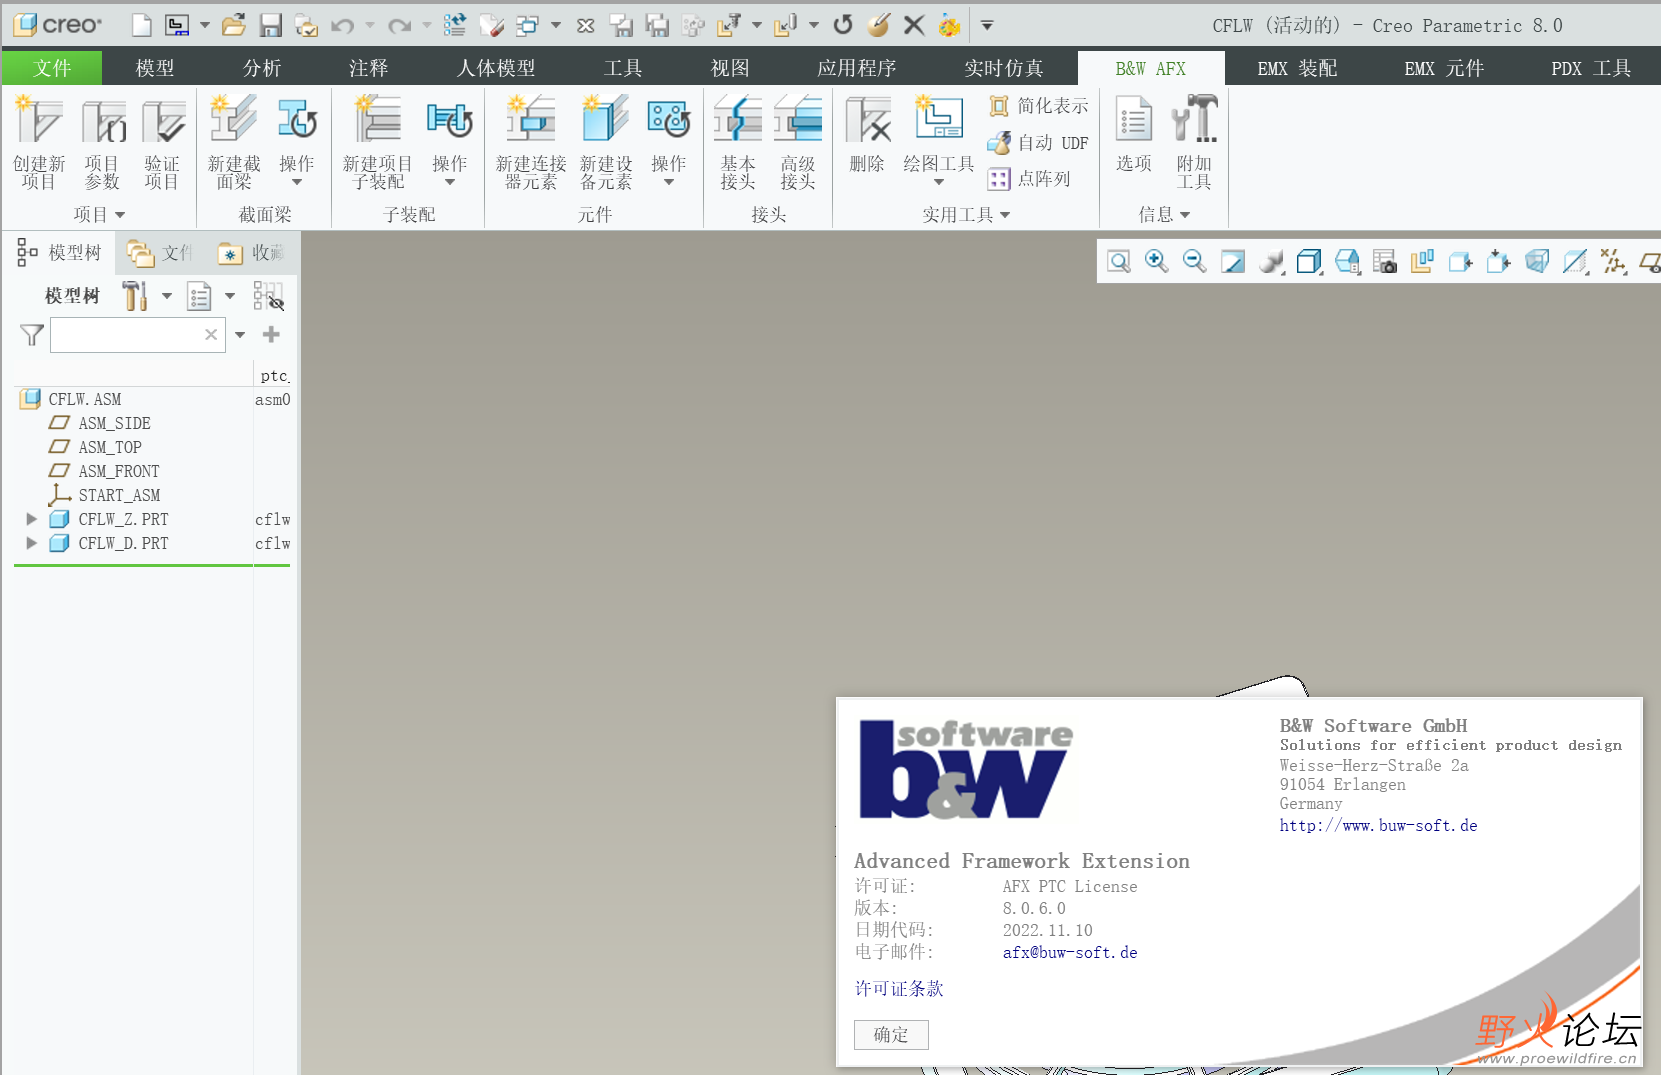Image resolution: width=1661 pixels, height=1075 pixels.
Task: Launch the 点阵列 (point pattern) tool
Action: (1029, 179)
